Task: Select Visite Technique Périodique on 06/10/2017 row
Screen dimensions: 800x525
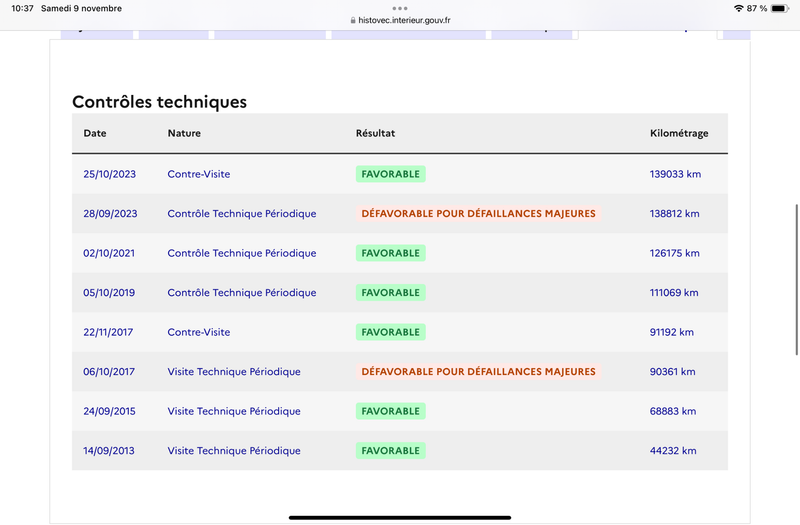Action: (x=234, y=371)
